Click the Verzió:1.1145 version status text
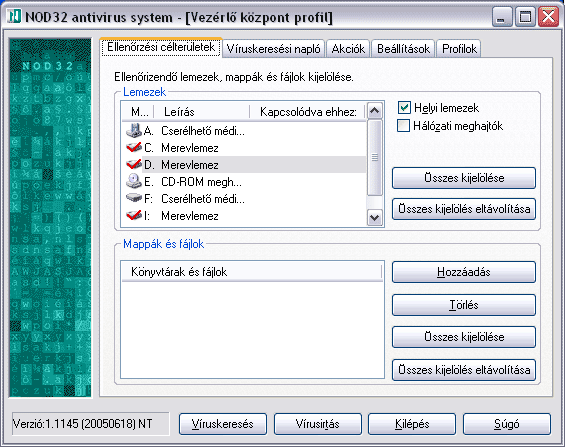The image size is (565, 447). (83, 424)
